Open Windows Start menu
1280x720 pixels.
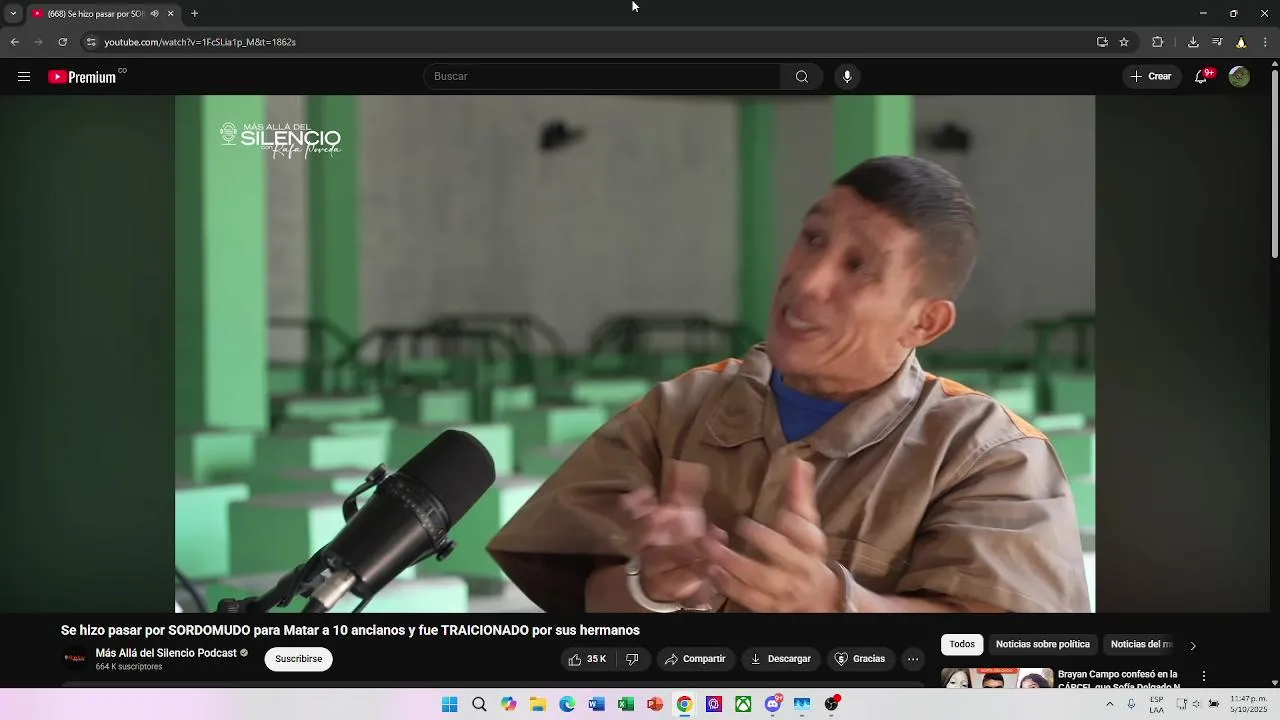(450, 704)
